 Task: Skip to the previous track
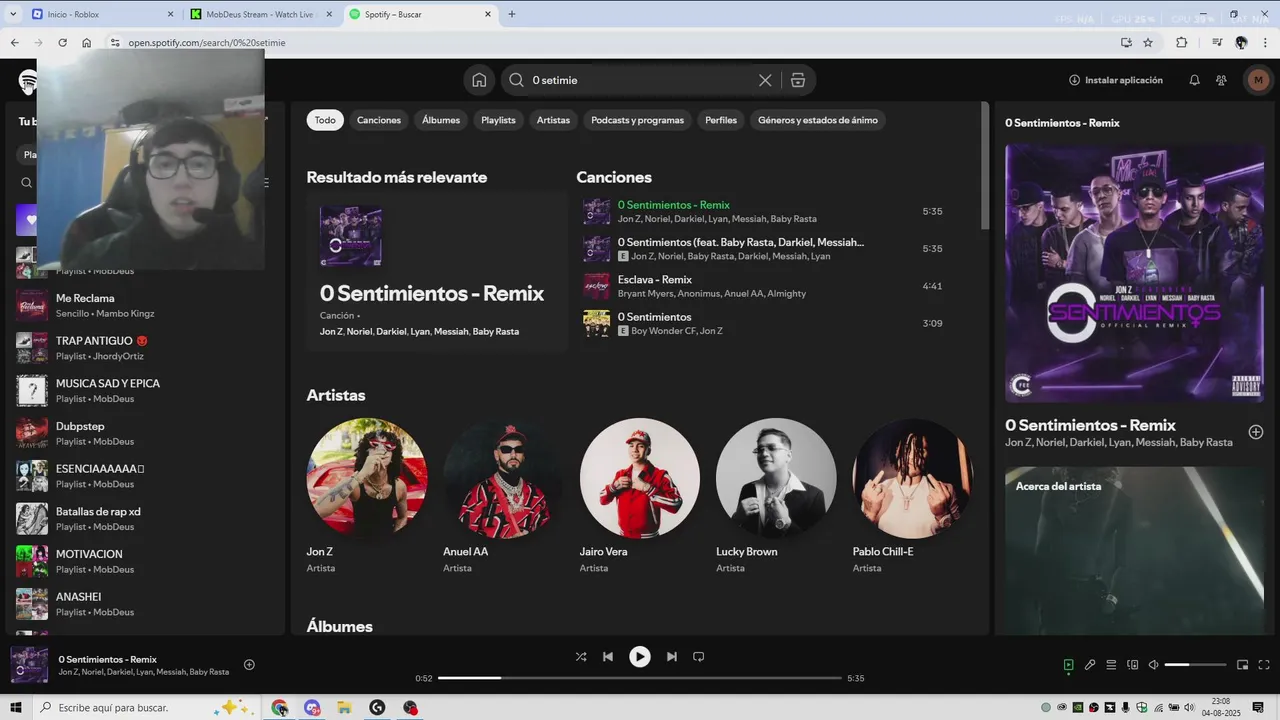point(608,657)
